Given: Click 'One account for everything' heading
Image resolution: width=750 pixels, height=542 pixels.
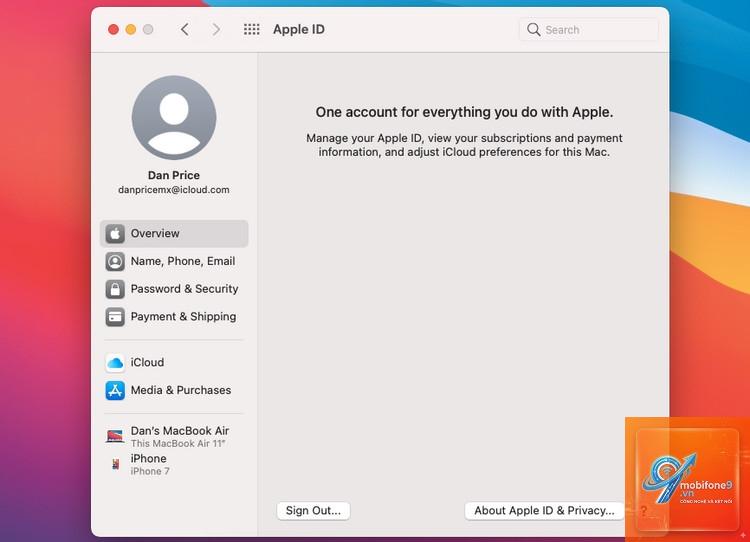Looking at the screenshot, I should (x=464, y=112).
